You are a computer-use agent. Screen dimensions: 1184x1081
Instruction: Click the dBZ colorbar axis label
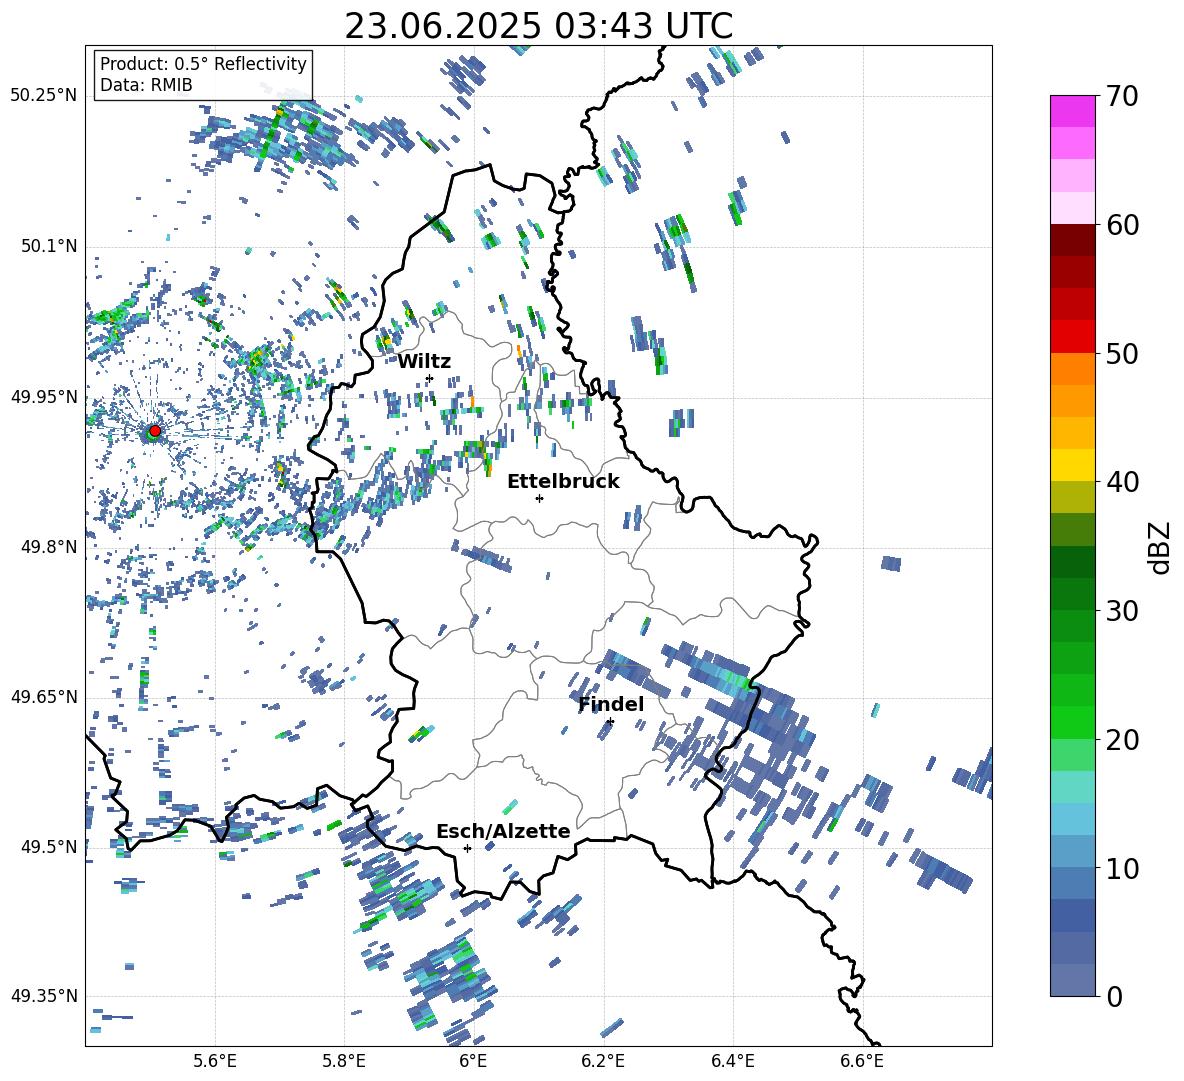tap(1161, 547)
